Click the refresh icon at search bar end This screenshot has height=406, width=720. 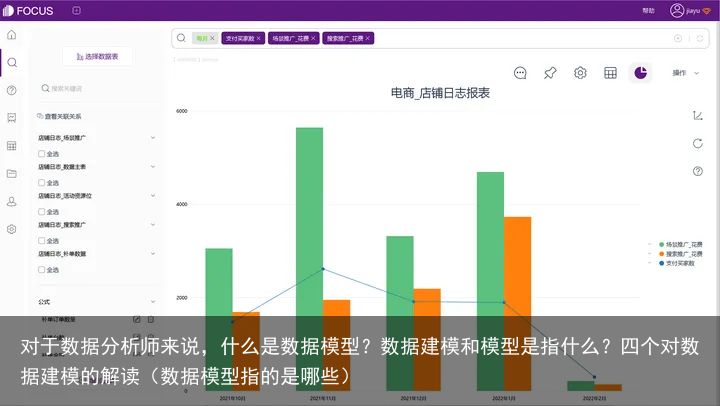coord(700,38)
